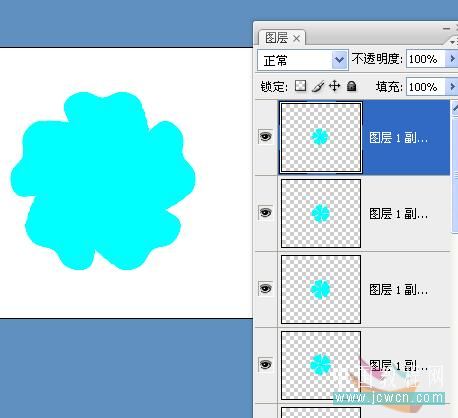This screenshot has height=418, width=458.
Task: Switch to the 图层 panel tab
Action: click(x=276, y=38)
